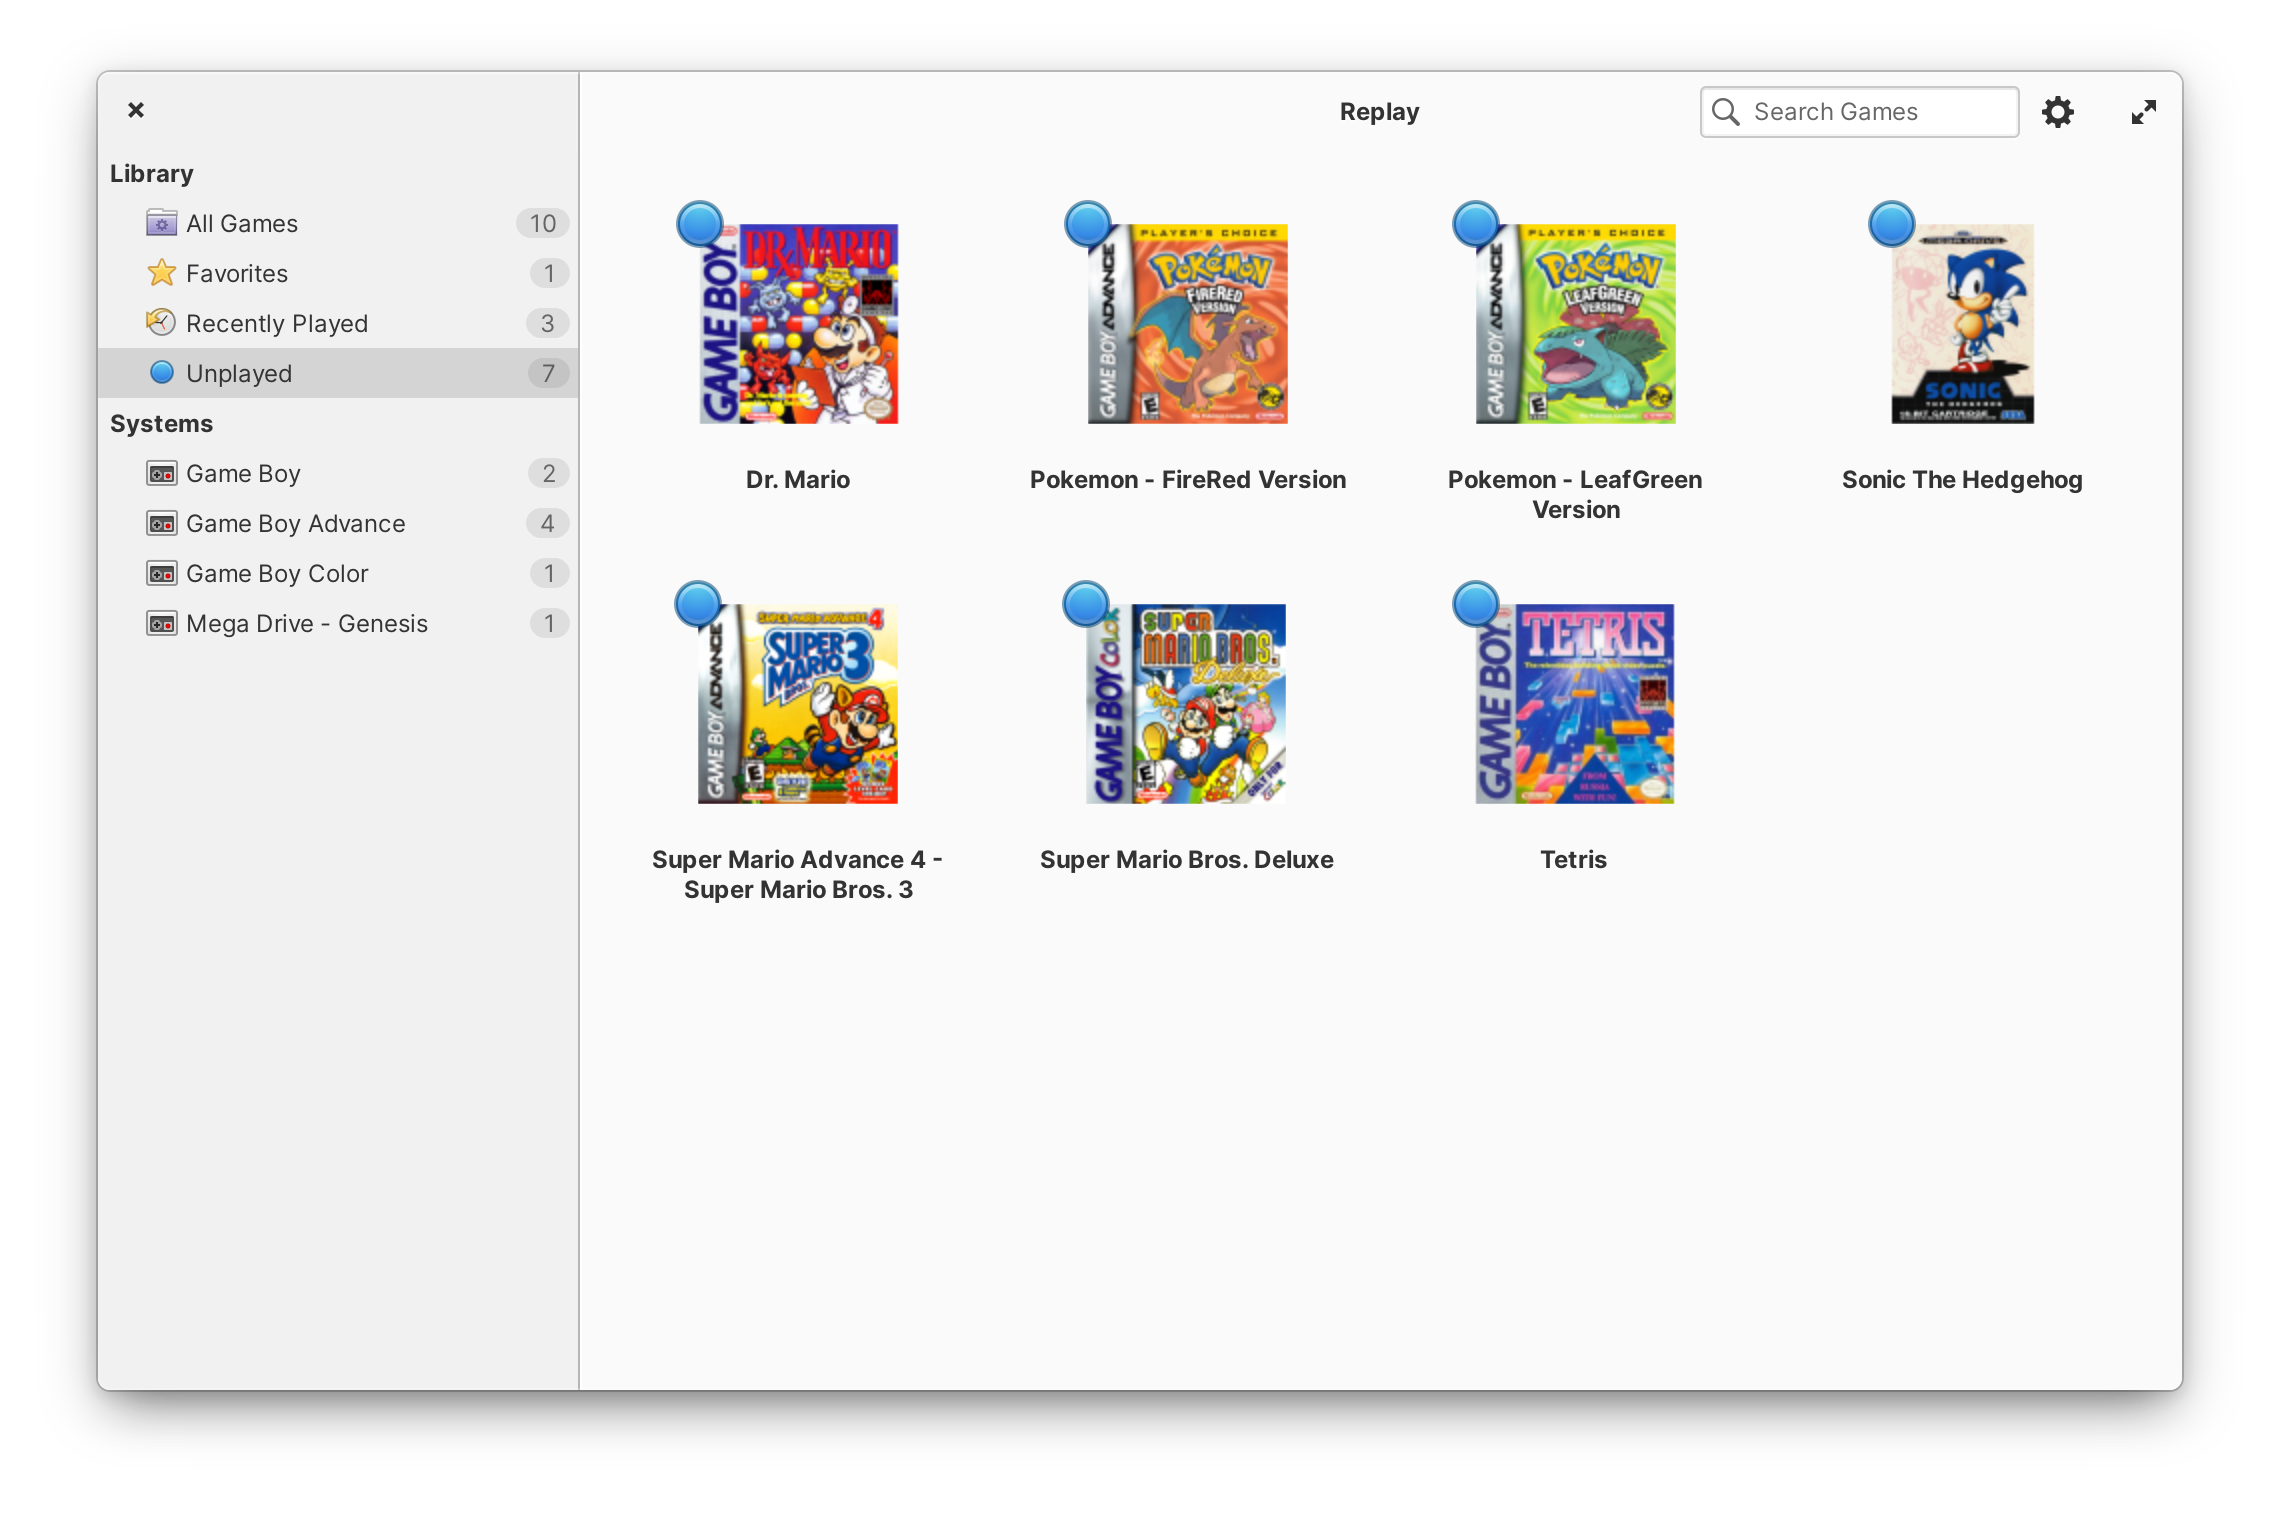The height and width of the screenshot is (1514, 2280).
Task: Select Game Boy Advance system
Action: 296,523
